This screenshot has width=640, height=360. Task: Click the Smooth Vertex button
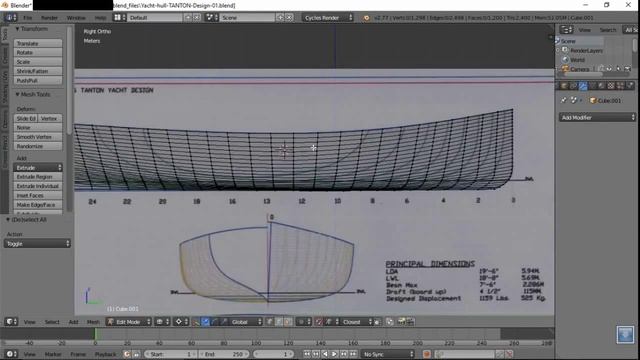point(38,137)
